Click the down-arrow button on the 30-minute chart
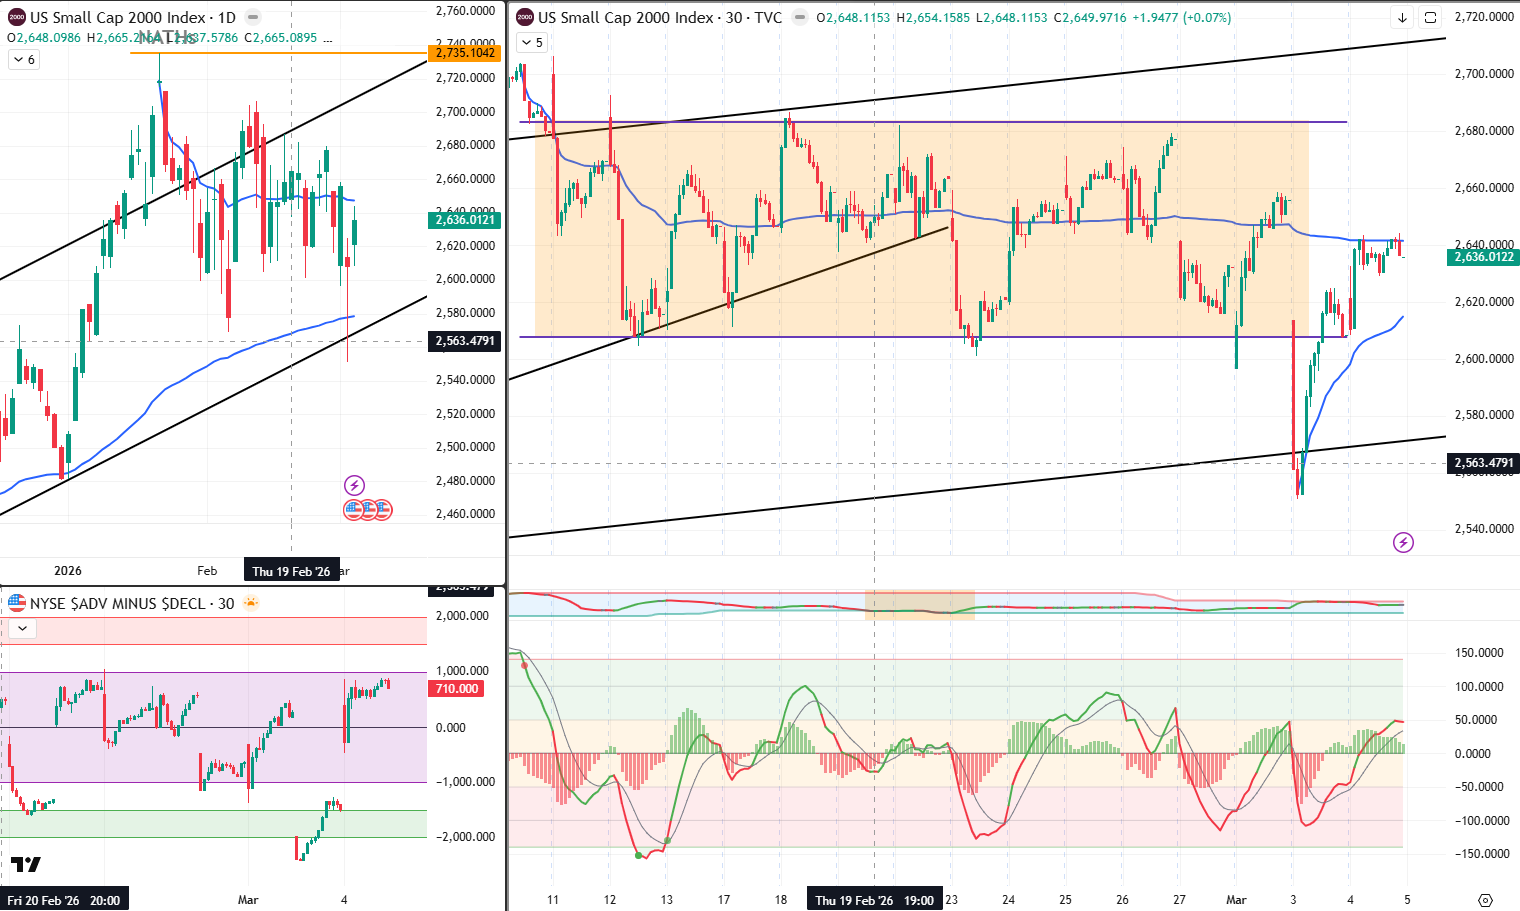Screen dimensions: 1520x911 click(1402, 18)
